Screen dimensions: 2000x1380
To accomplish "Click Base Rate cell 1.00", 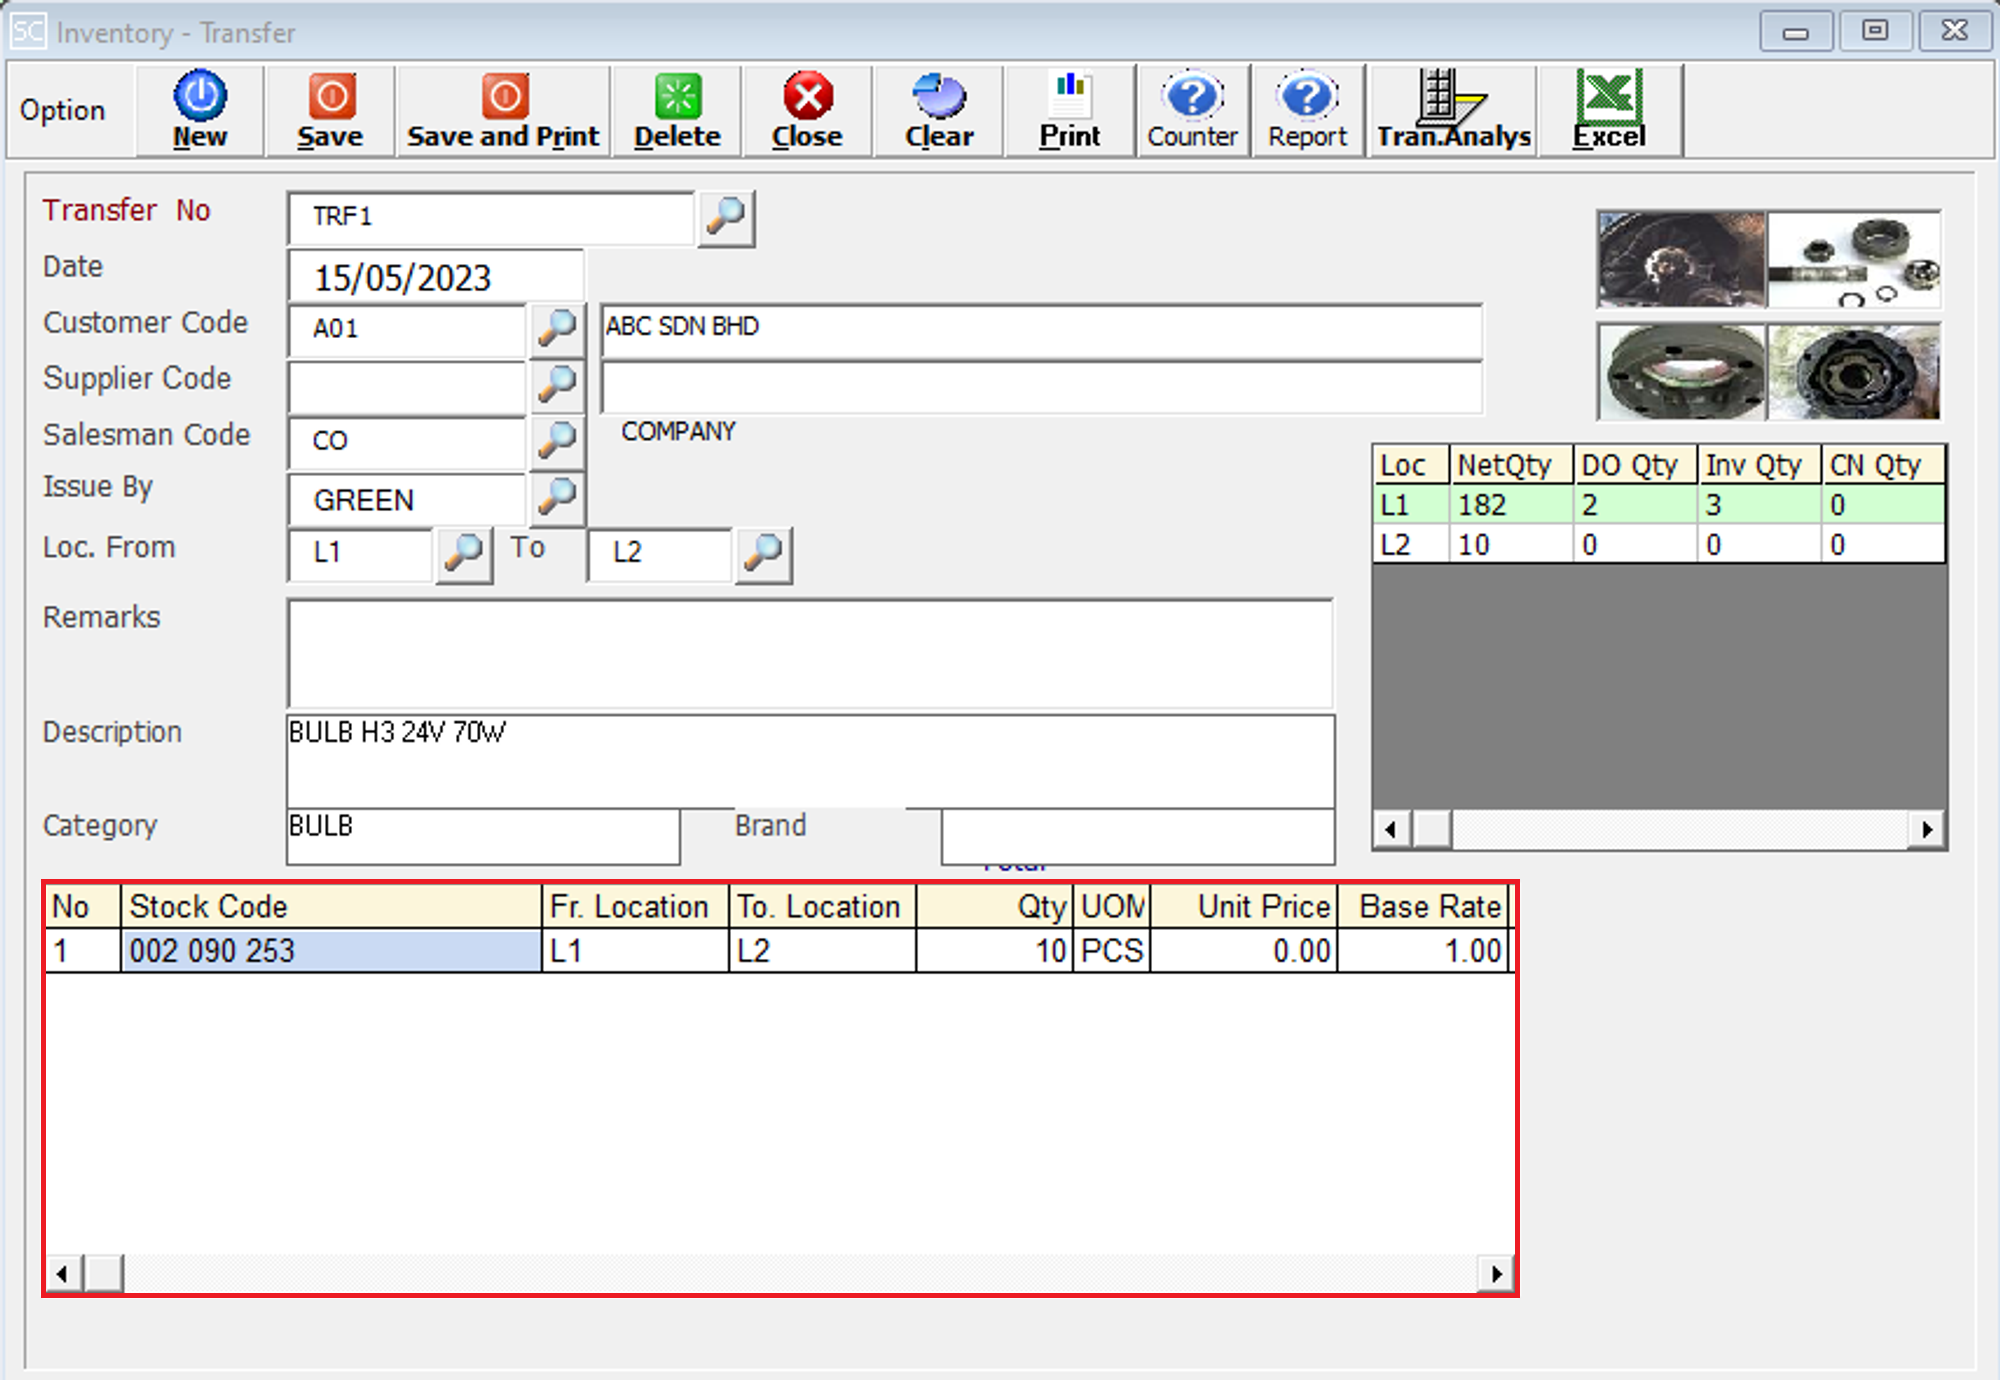I will click(x=1423, y=950).
